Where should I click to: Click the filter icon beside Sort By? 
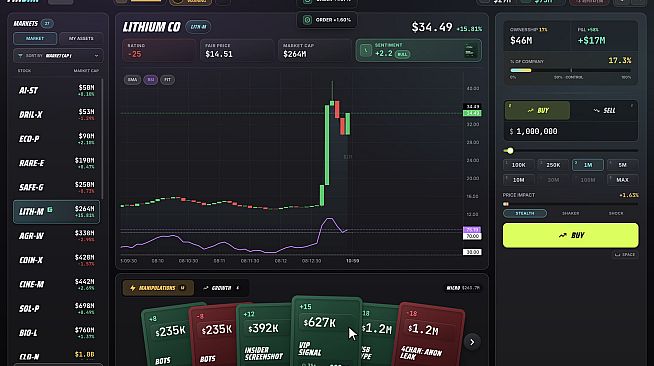pos(20,55)
